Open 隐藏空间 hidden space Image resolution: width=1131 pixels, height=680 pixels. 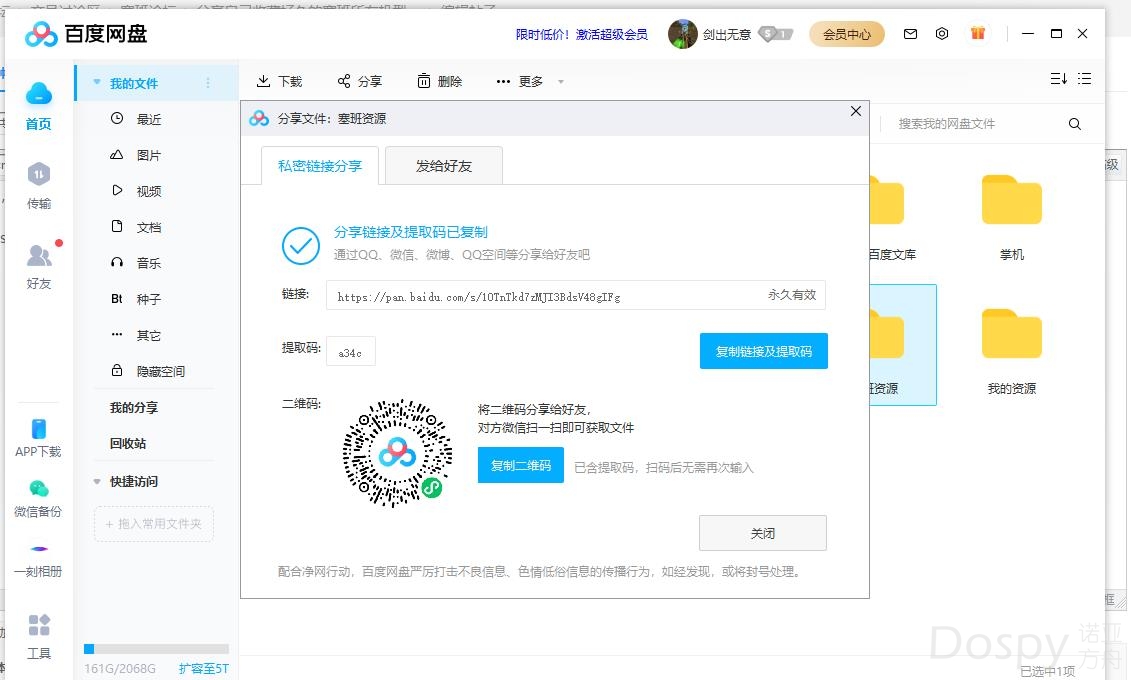click(x=160, y=371)
